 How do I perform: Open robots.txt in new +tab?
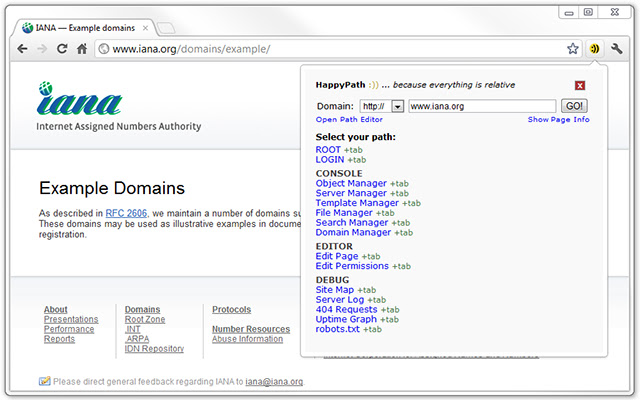tap(372, 329)
